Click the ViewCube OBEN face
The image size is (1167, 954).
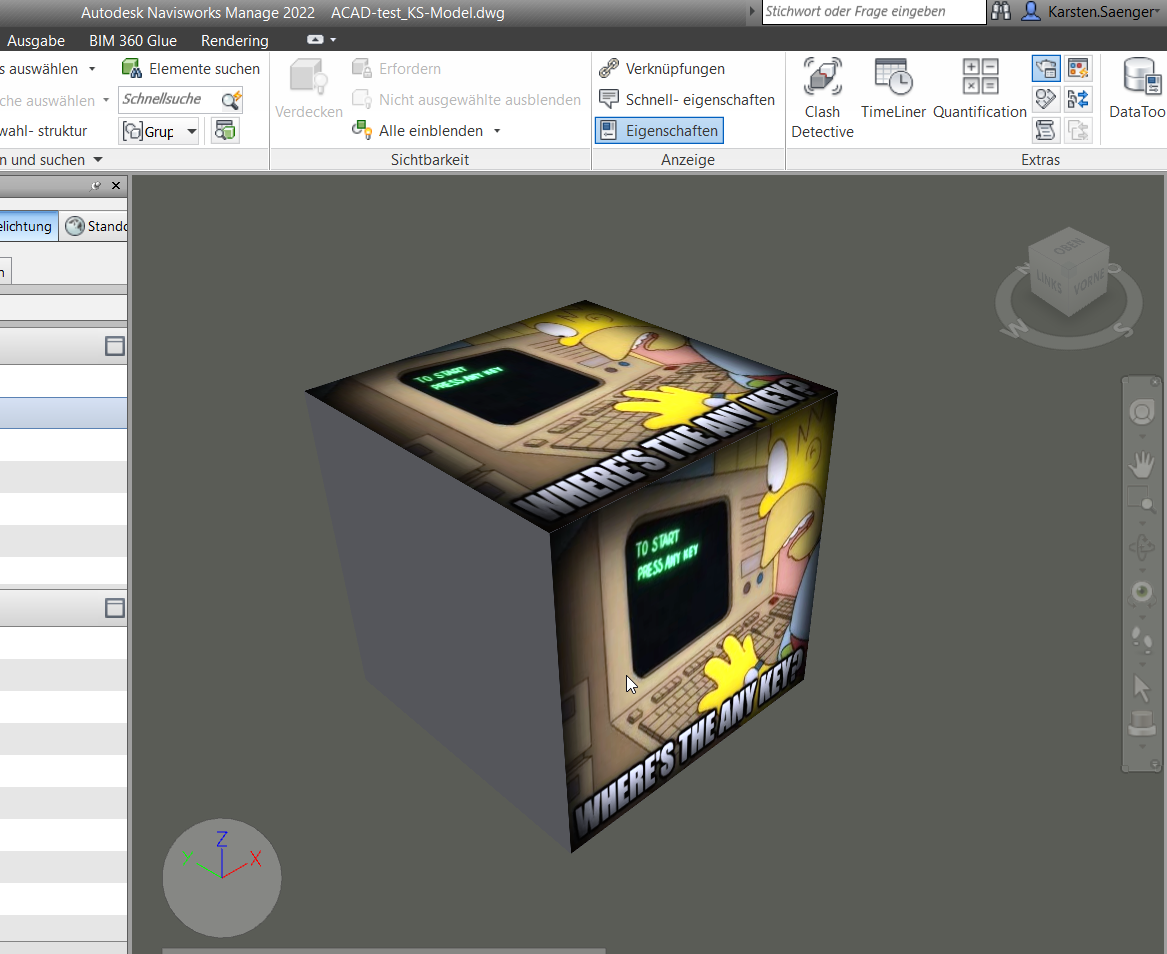[x=1069, y=248]
